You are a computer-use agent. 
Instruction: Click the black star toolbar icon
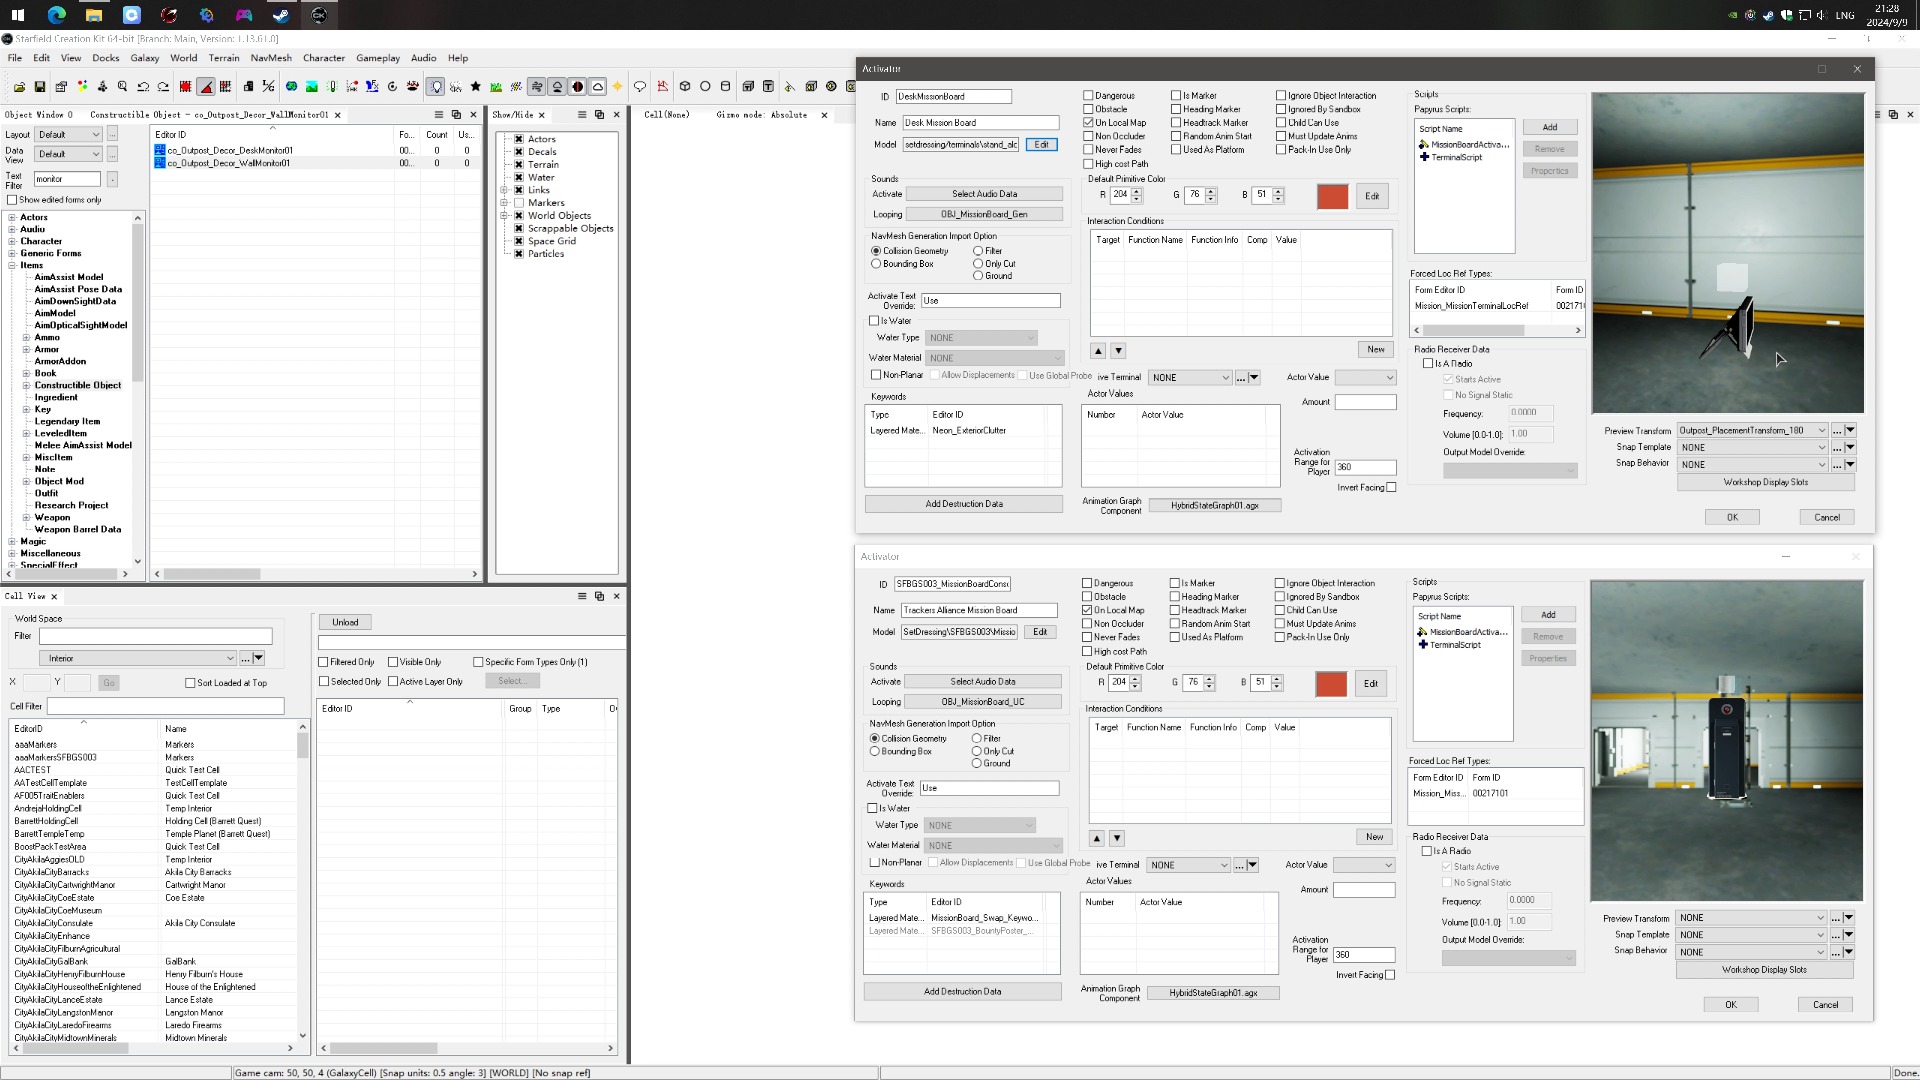pyautogui.click(x=476, y=87)
